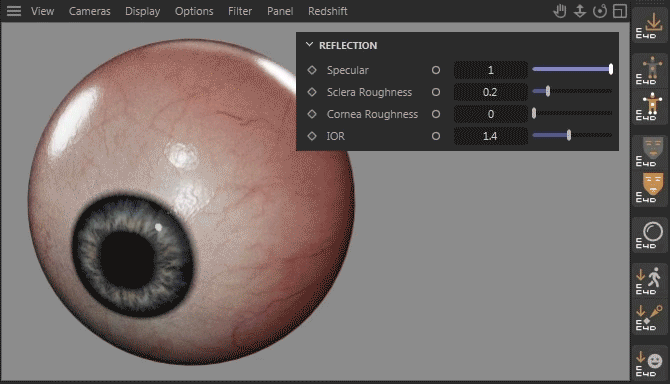Toggle the Specular keyframe diamond
Screen dimensions: 670x384
(312, 70)
